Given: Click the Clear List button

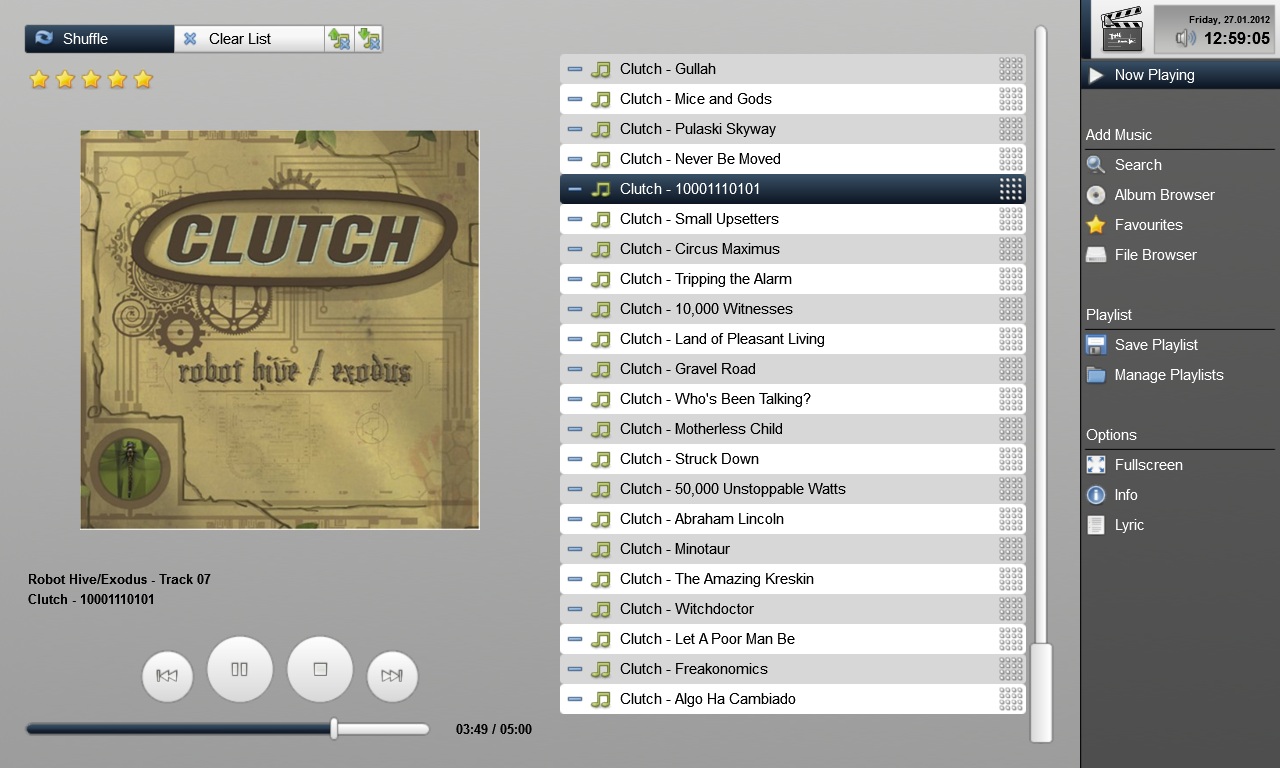Looking at the screenshot, I should coord(250,39).
